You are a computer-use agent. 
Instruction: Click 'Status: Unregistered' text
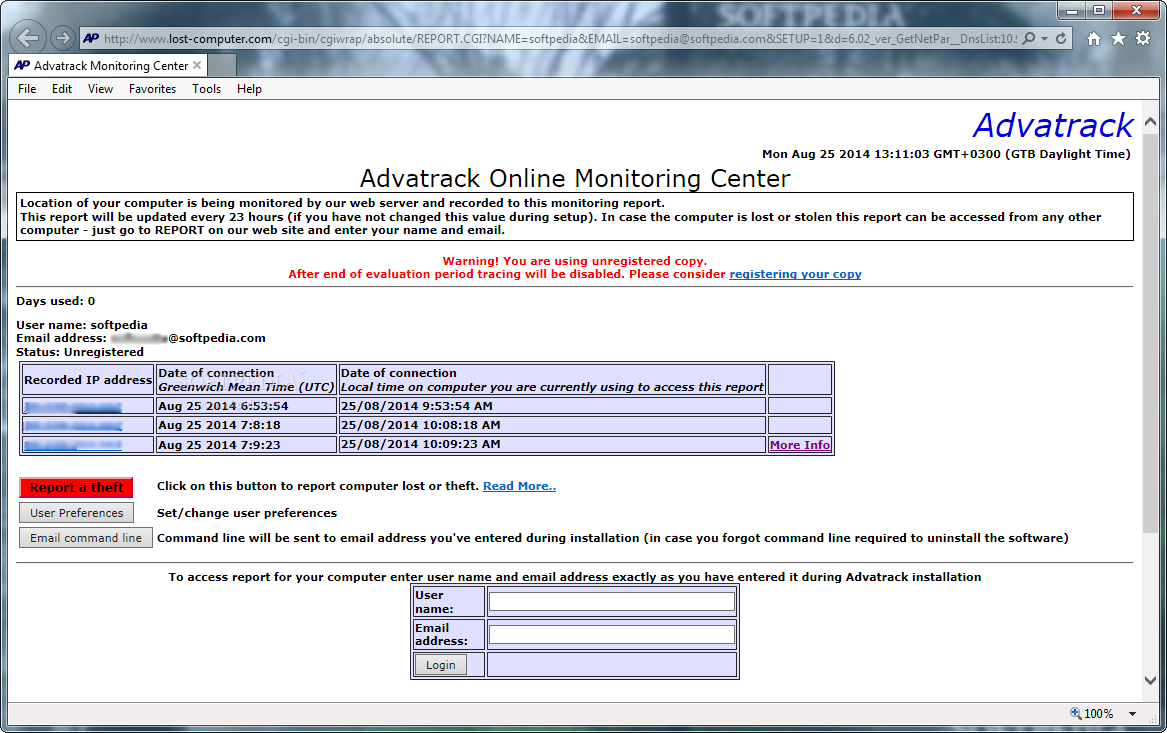point(80,352)
